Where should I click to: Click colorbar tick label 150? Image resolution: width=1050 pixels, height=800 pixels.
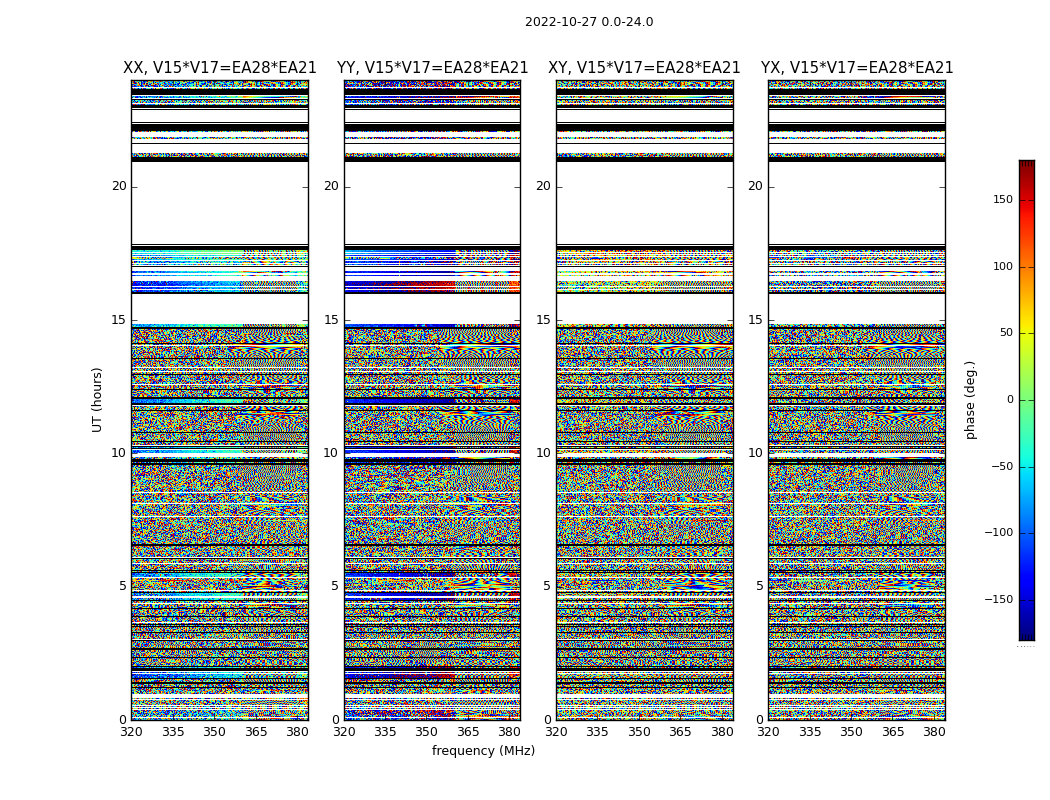(1003, 199)
